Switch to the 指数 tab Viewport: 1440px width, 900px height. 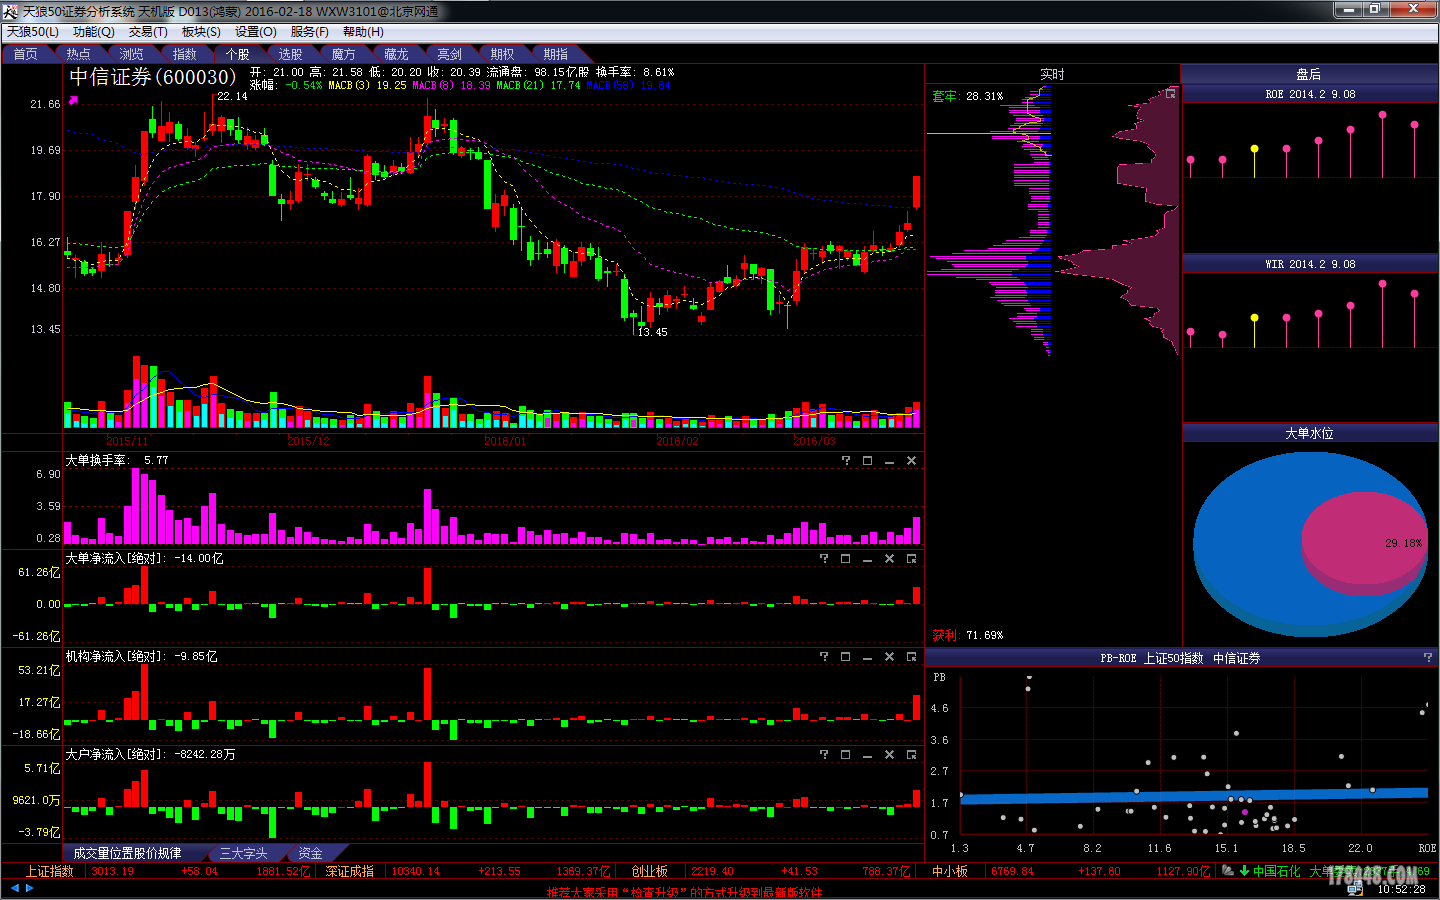coord(185,54)
